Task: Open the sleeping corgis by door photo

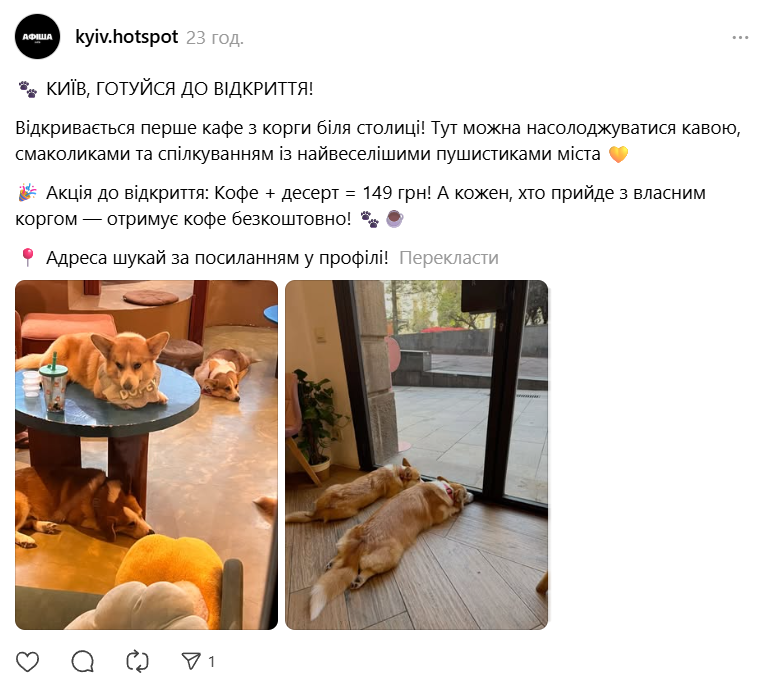Action: pyautogui.click(x=417, y=454)
